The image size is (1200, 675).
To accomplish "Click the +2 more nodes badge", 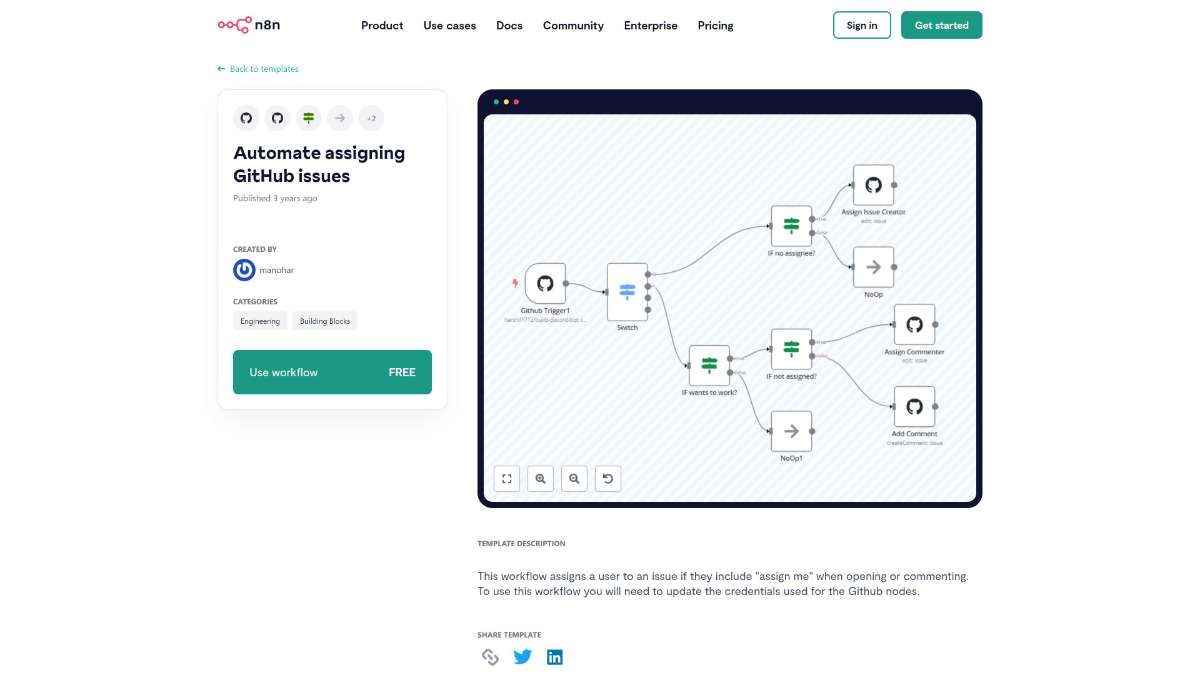I will tap(371, 118).
